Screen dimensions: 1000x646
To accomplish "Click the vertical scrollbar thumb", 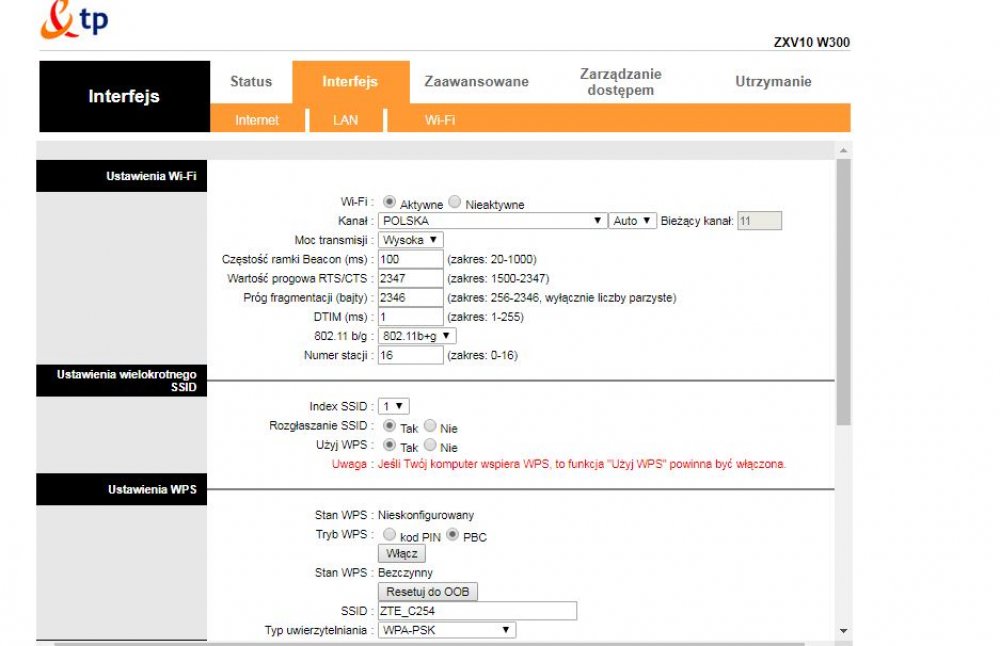I will pos(843,290).
